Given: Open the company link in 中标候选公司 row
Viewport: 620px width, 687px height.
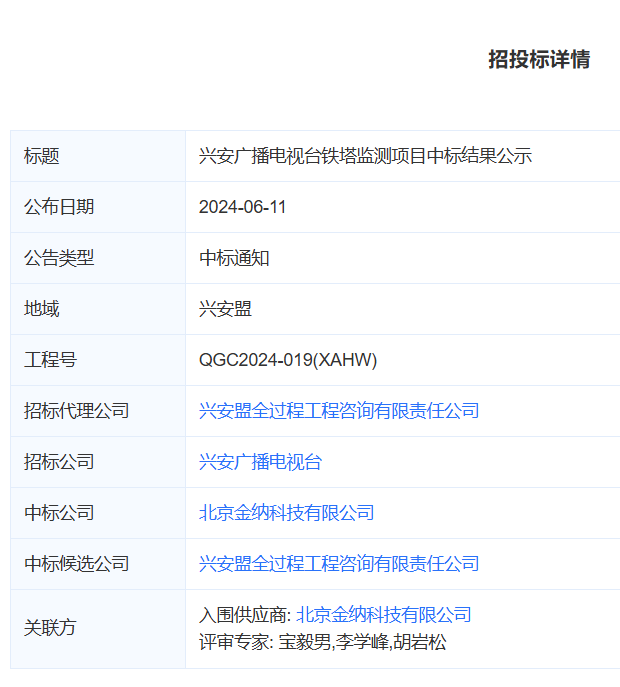Looking at the screenshot, I should pyautogui.click(x=339, y=564).
